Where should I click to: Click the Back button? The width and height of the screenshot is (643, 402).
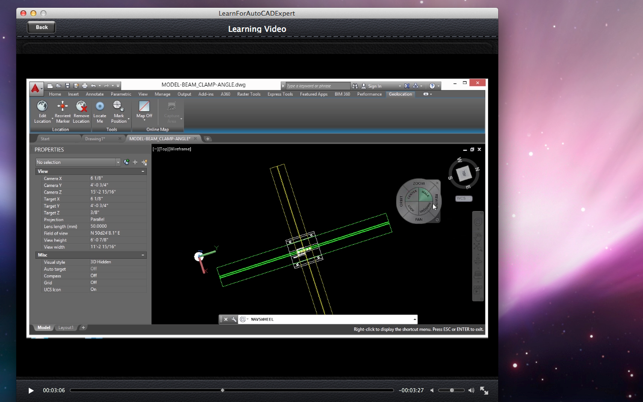click(x=42, y=27)
